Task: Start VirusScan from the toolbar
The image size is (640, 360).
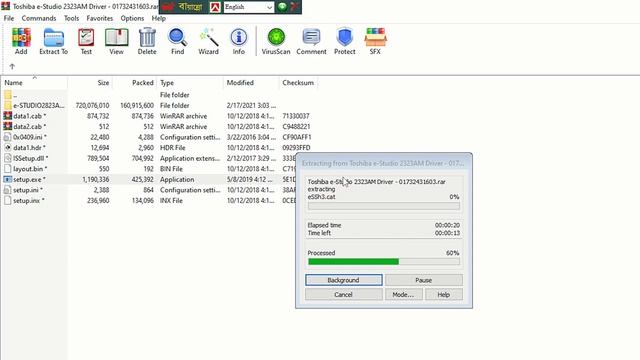Action: click(276, 41)
